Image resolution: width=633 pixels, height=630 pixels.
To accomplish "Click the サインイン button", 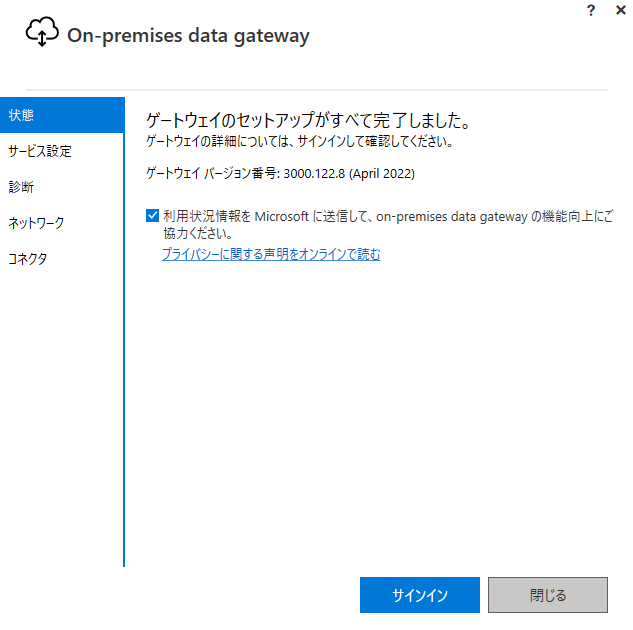I will click(420, 595).
